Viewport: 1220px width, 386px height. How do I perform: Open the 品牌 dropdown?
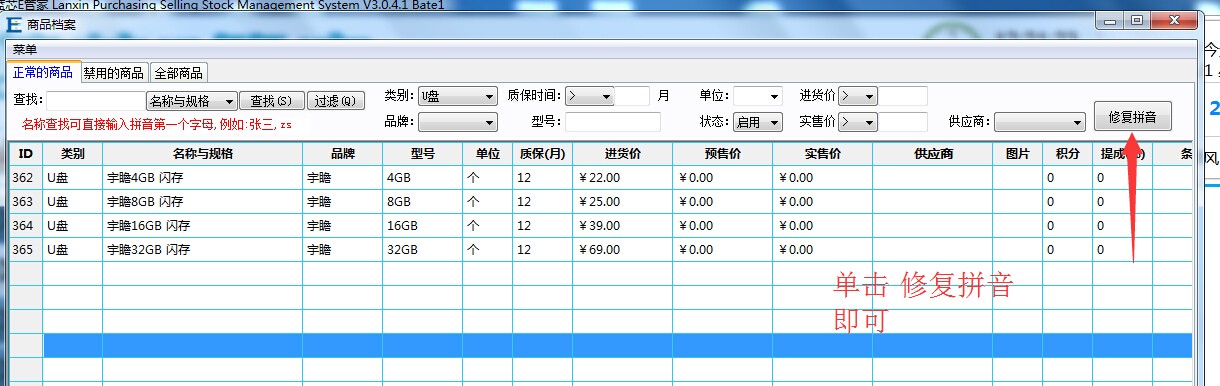click(x=458, y=122)
